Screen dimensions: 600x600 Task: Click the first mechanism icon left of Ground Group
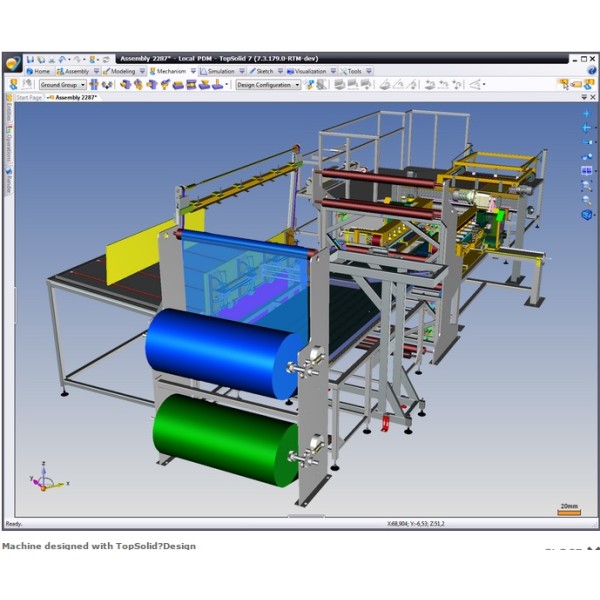(14, 84)
